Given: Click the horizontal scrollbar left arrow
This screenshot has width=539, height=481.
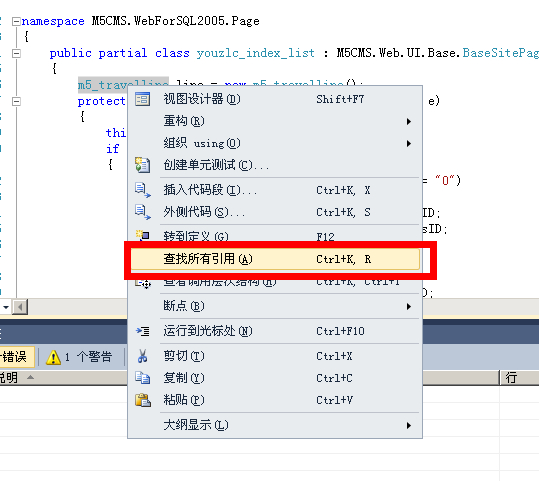Looking at the screenshot, I should coord(20,307).
